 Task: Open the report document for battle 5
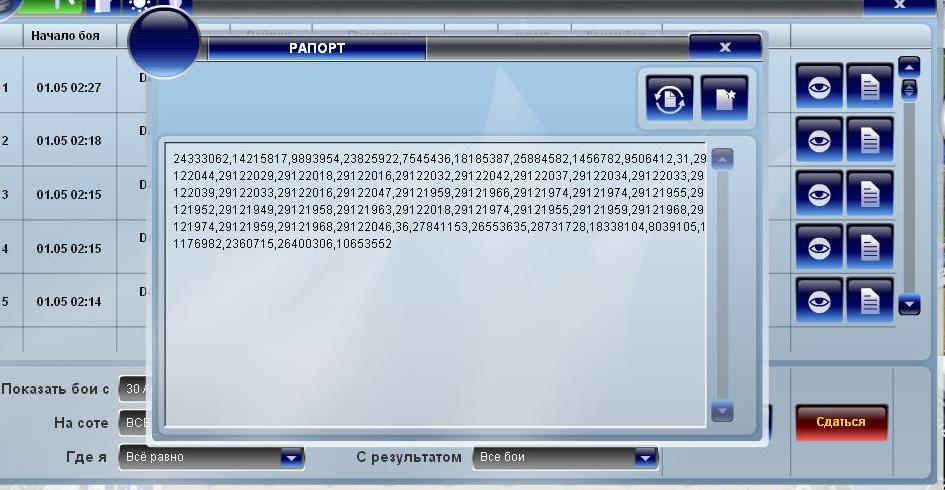(870, 300)
